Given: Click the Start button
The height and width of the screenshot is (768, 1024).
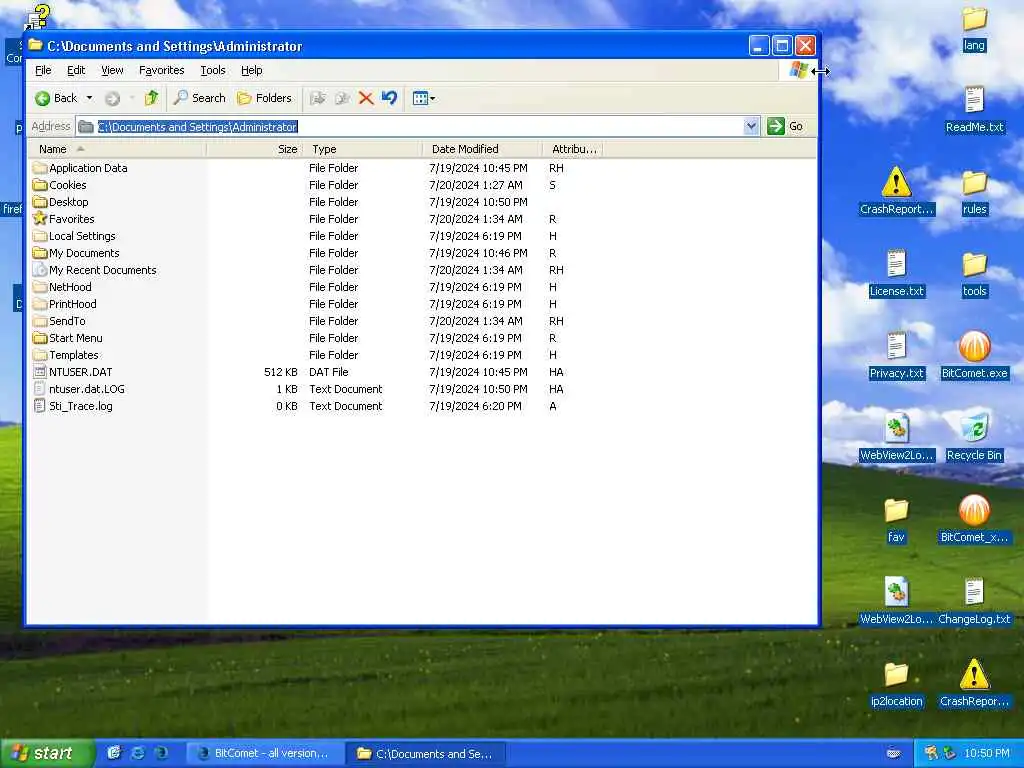Looking at the screenshot, I should (x=47, y=753).
